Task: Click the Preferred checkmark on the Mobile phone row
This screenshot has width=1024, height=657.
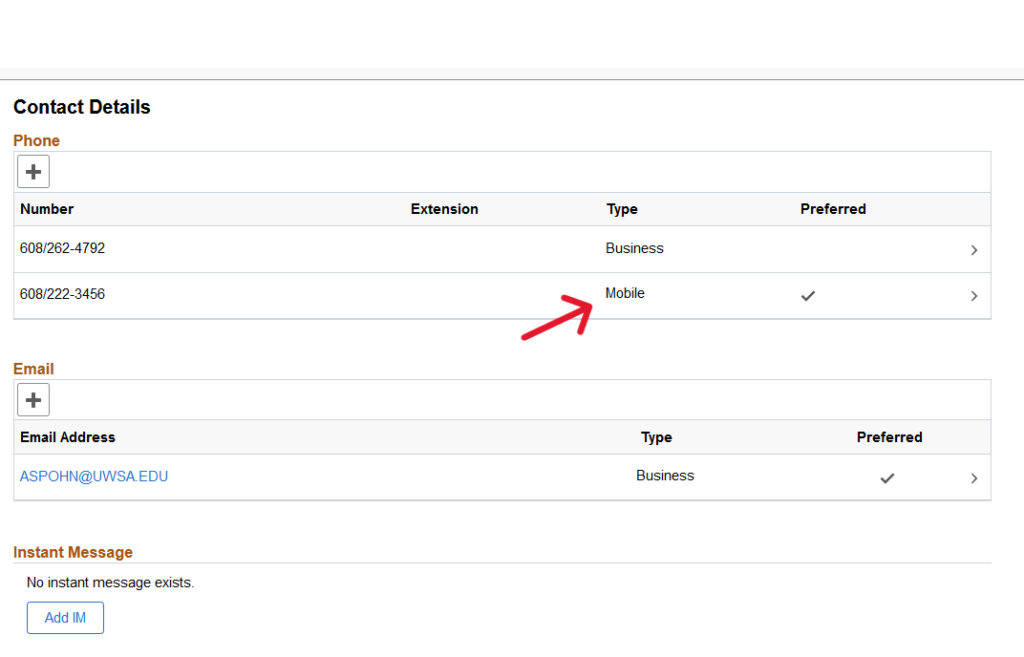Action: coord(808,296)
